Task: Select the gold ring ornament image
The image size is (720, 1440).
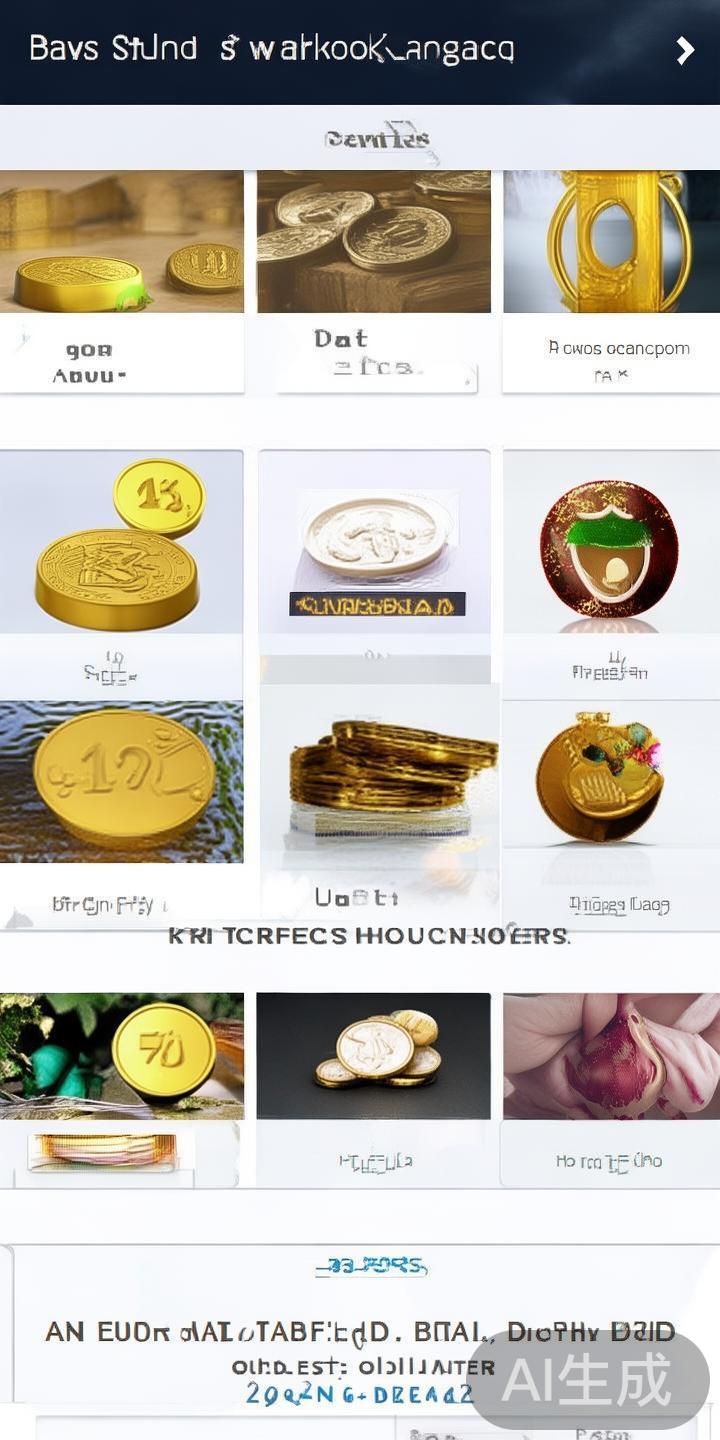Action: point(611,241)
